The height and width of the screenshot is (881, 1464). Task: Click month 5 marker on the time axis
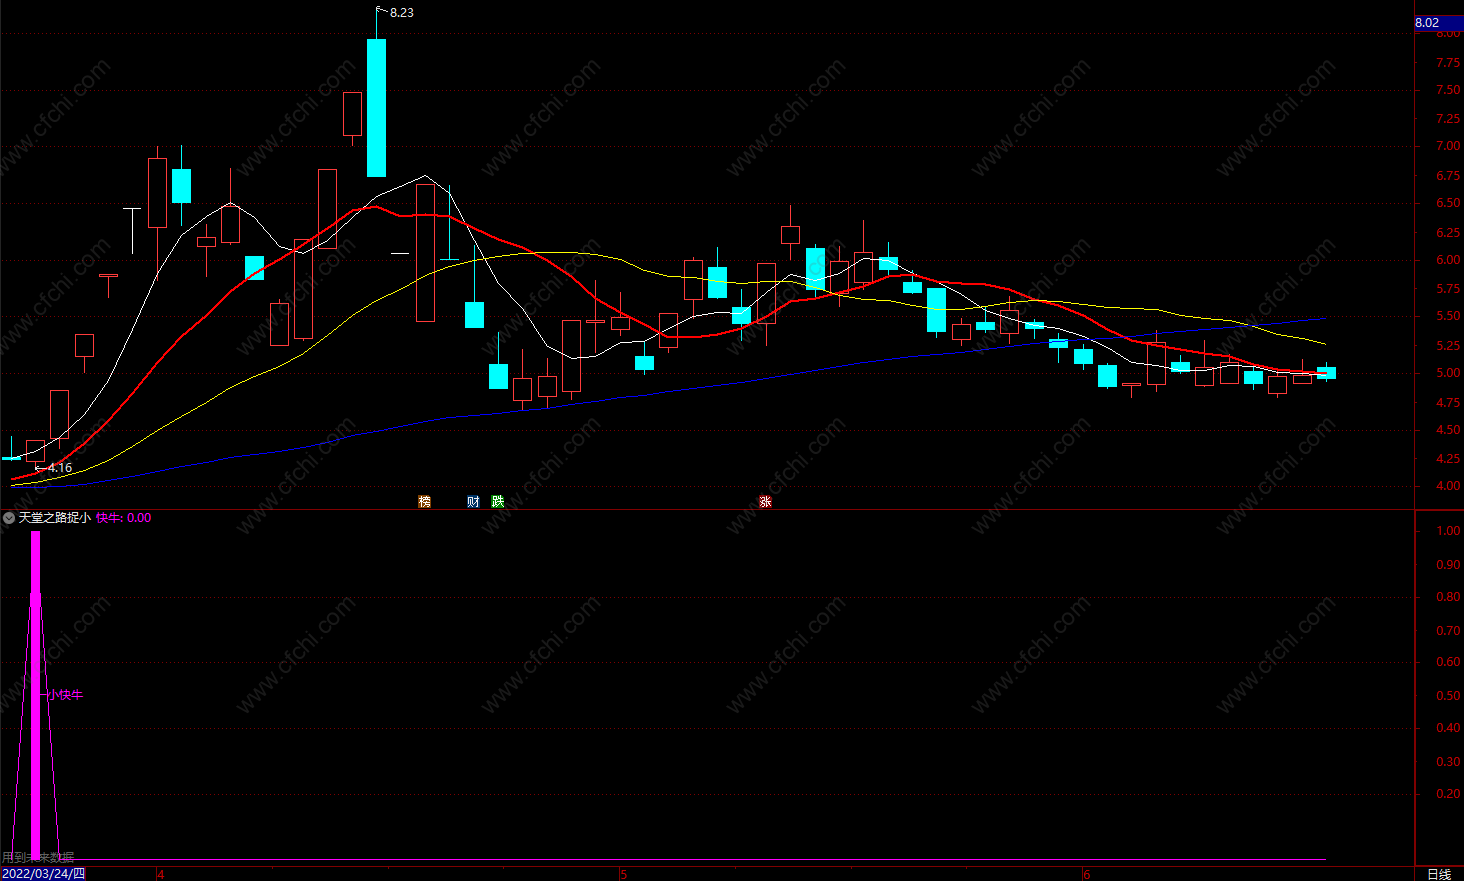tap(623, 875)
